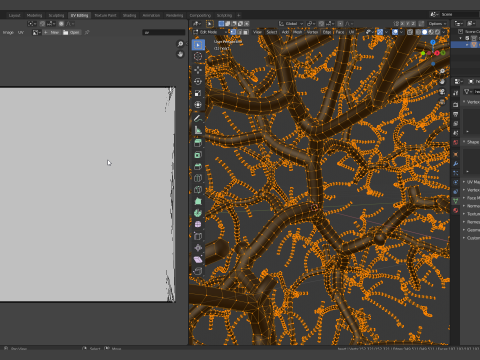Viewport: 480px width, 360px height.
Task: Expand the UV Maps panel
Action: click(x=471, y=182)
